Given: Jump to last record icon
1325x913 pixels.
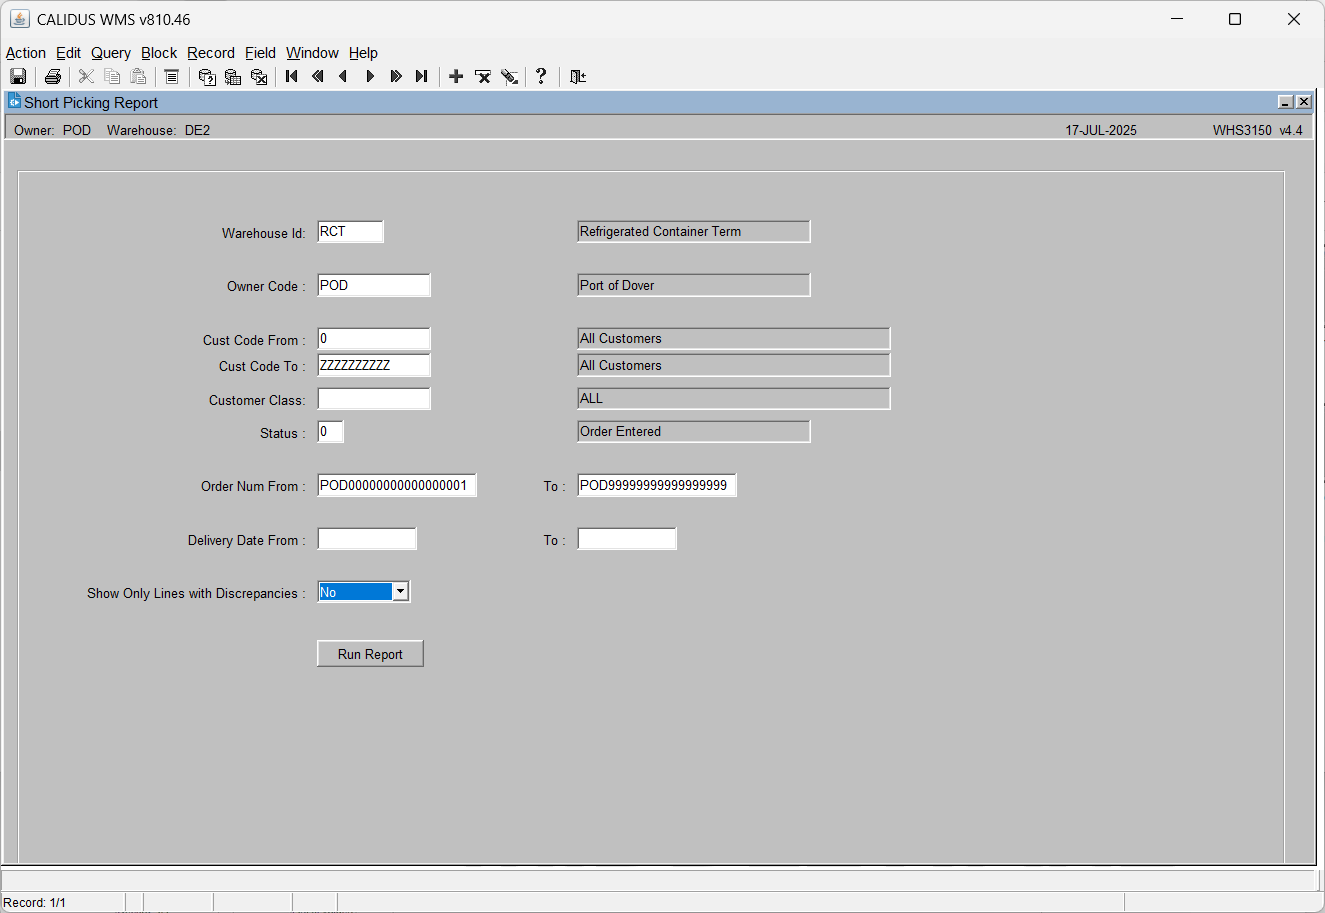Looking at the screenshot, I should 422,76.
